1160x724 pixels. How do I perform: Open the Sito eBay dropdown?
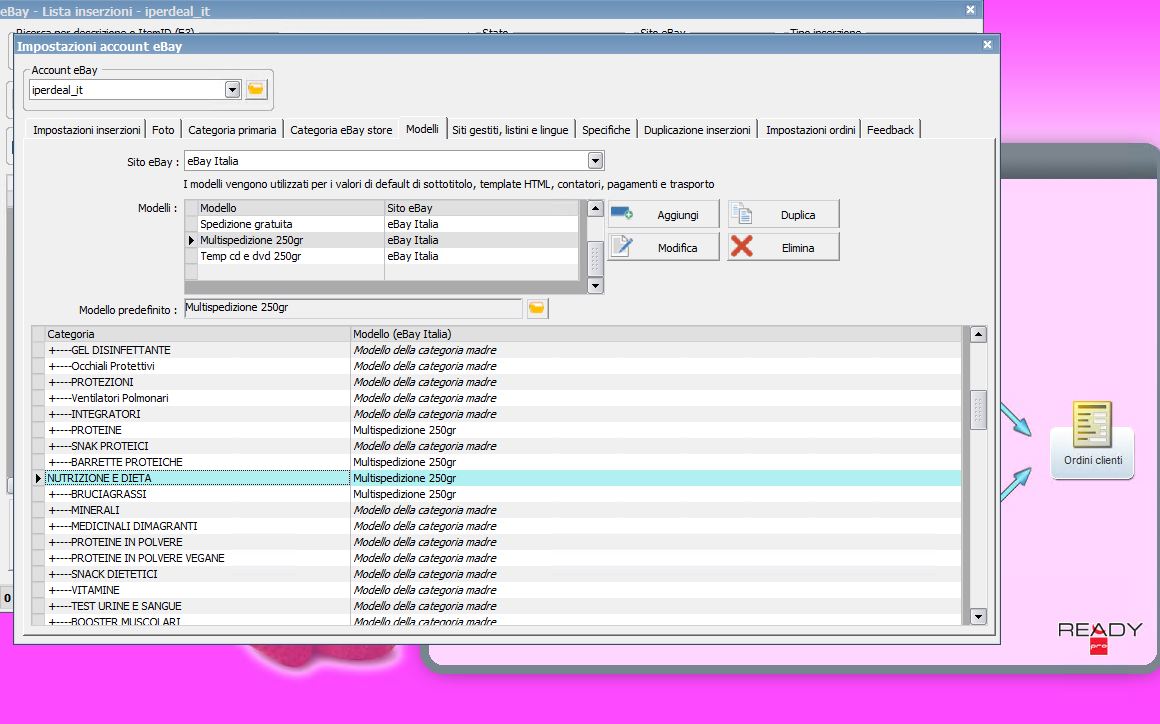(x=596, y=160)
